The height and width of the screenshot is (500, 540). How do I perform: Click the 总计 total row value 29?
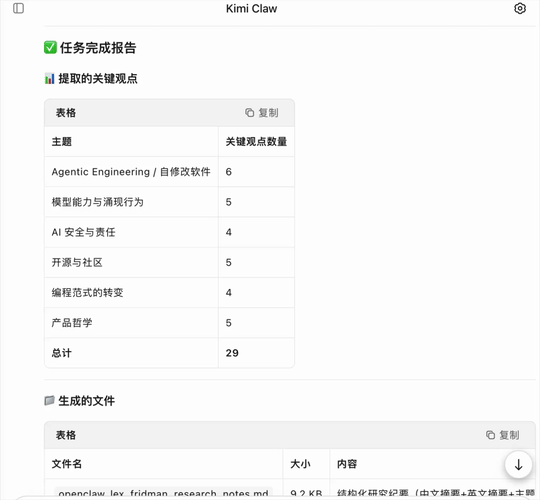pos(232,353)
